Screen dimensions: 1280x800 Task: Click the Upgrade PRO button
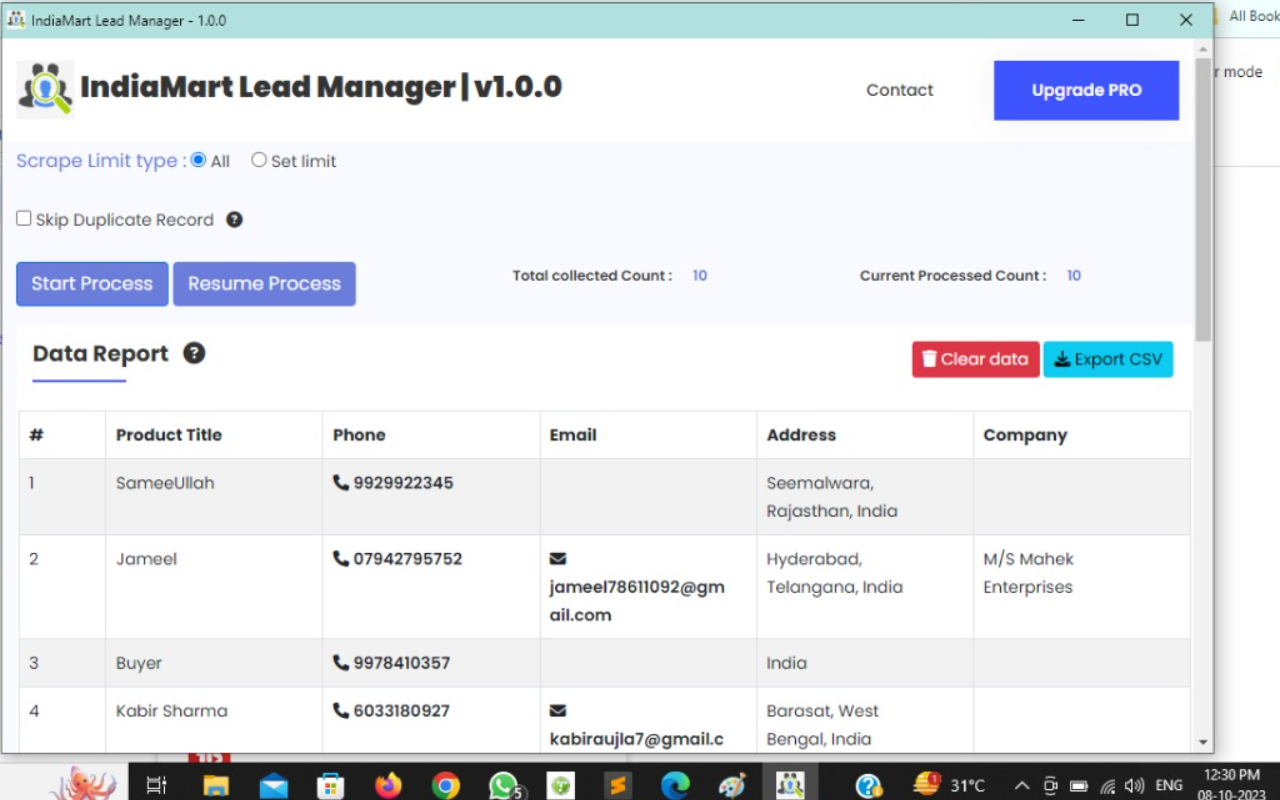pos(1086,90)
